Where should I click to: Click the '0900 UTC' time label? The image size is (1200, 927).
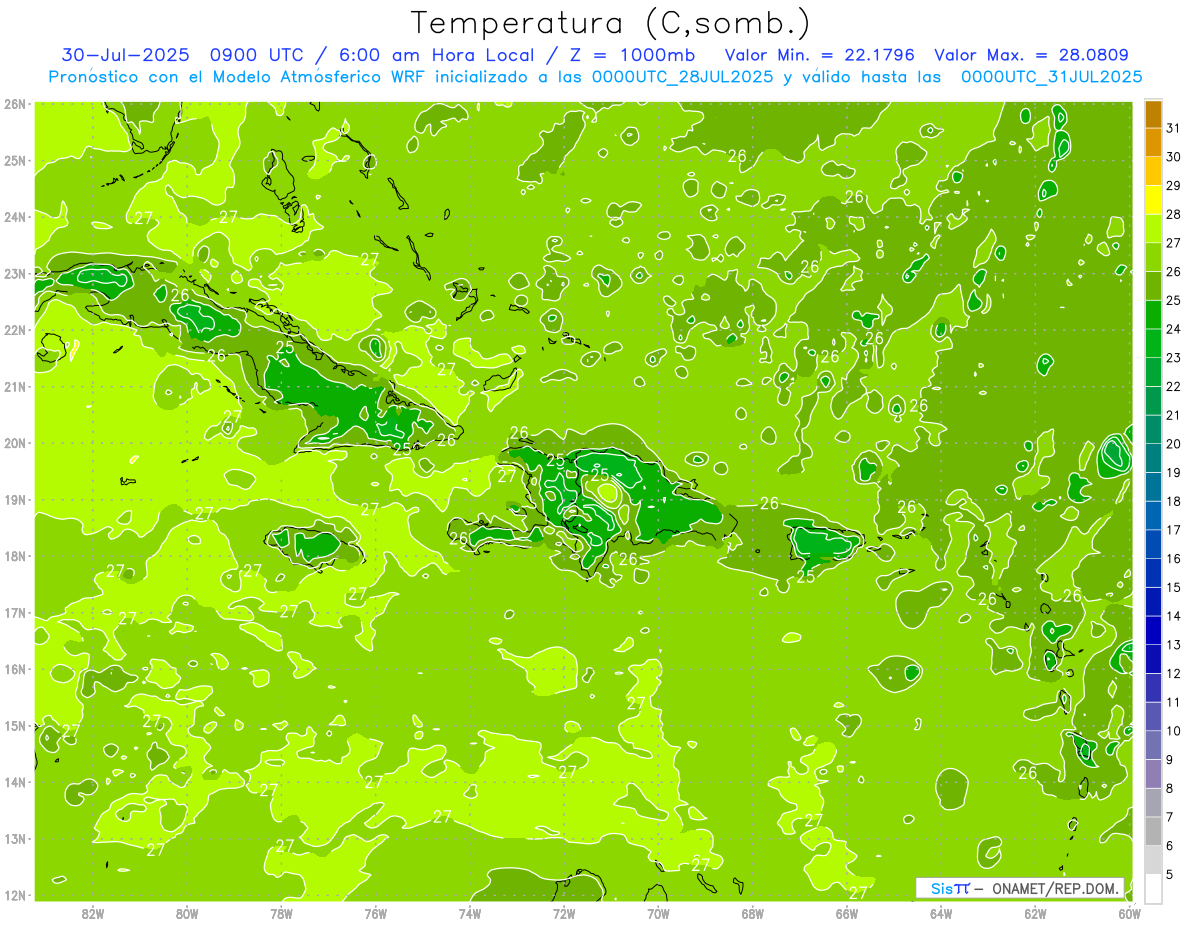(257, 55)
